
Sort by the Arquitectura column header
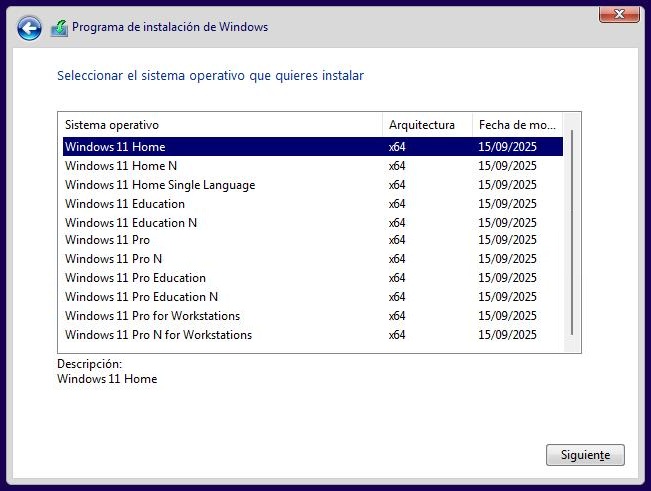[427, 125]
